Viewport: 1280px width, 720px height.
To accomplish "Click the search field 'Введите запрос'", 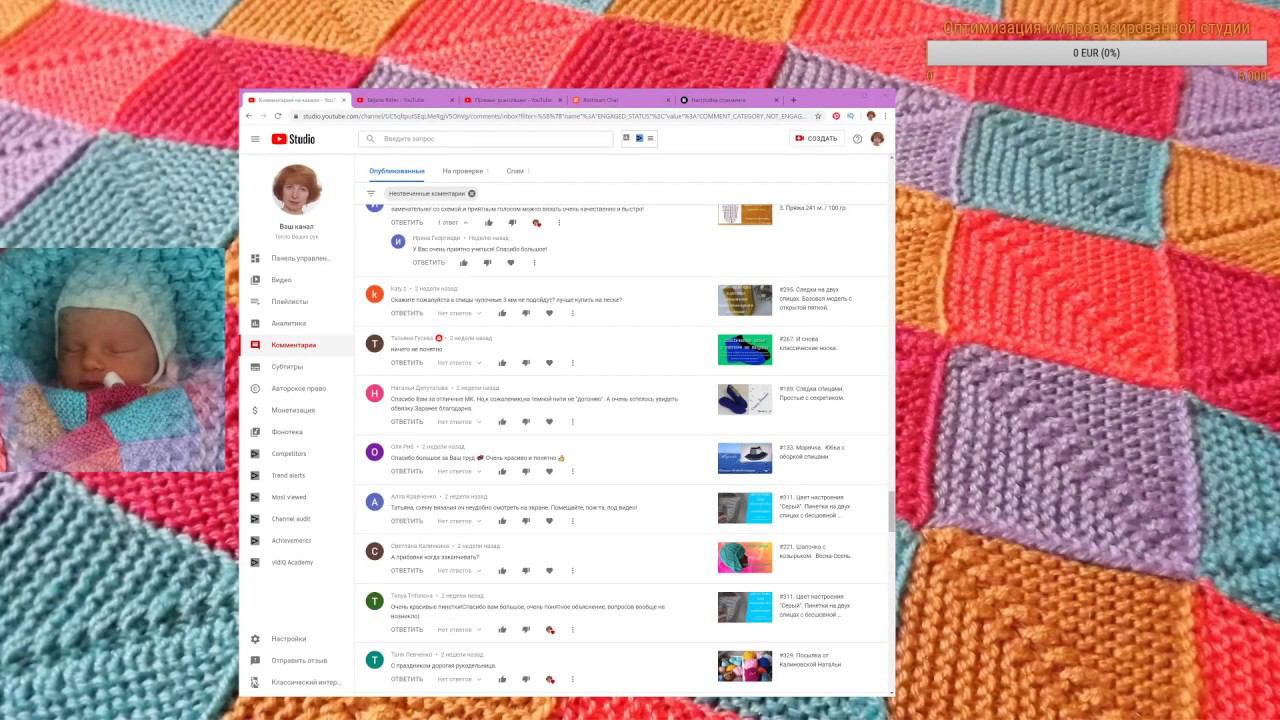I will point(486,139).
